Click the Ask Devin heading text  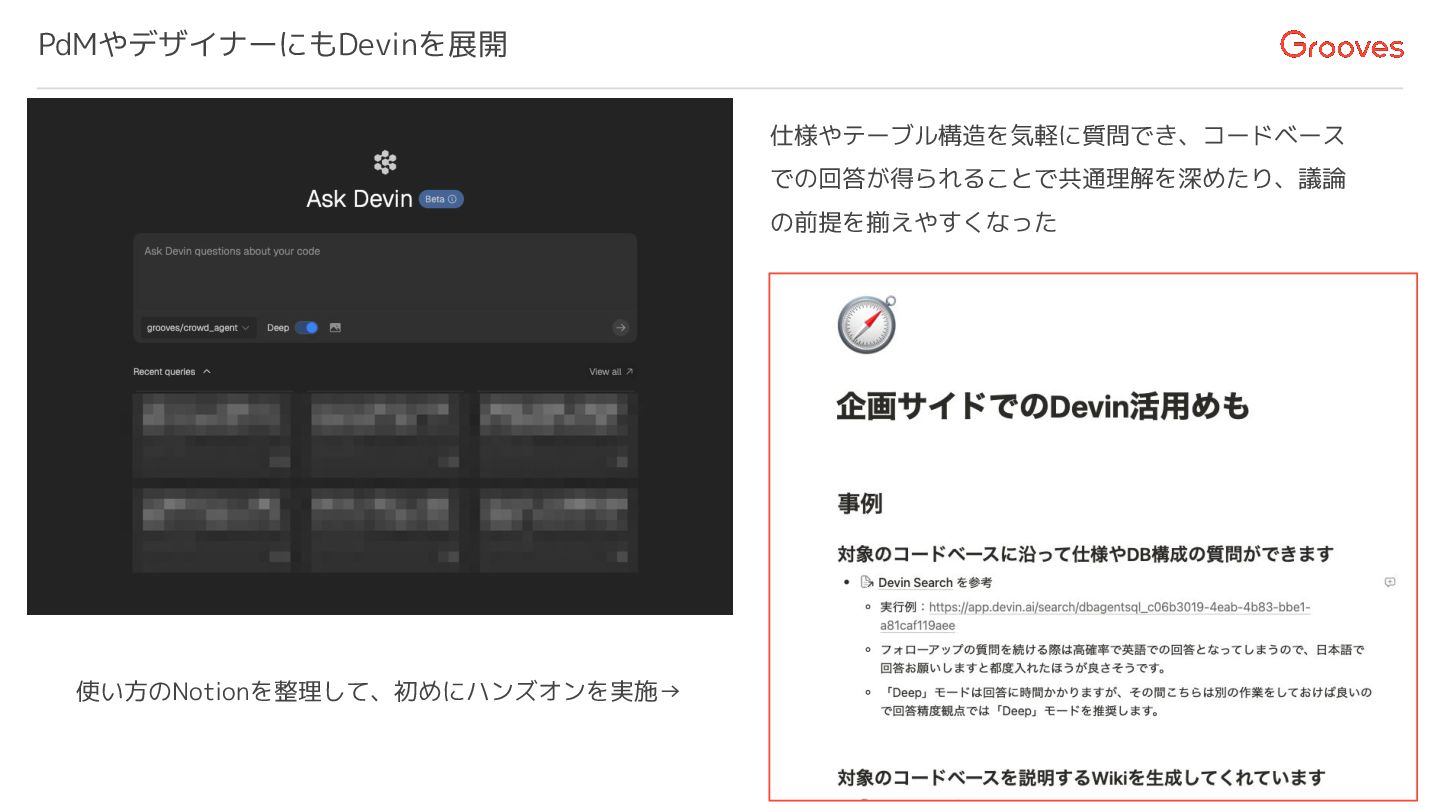359,199
